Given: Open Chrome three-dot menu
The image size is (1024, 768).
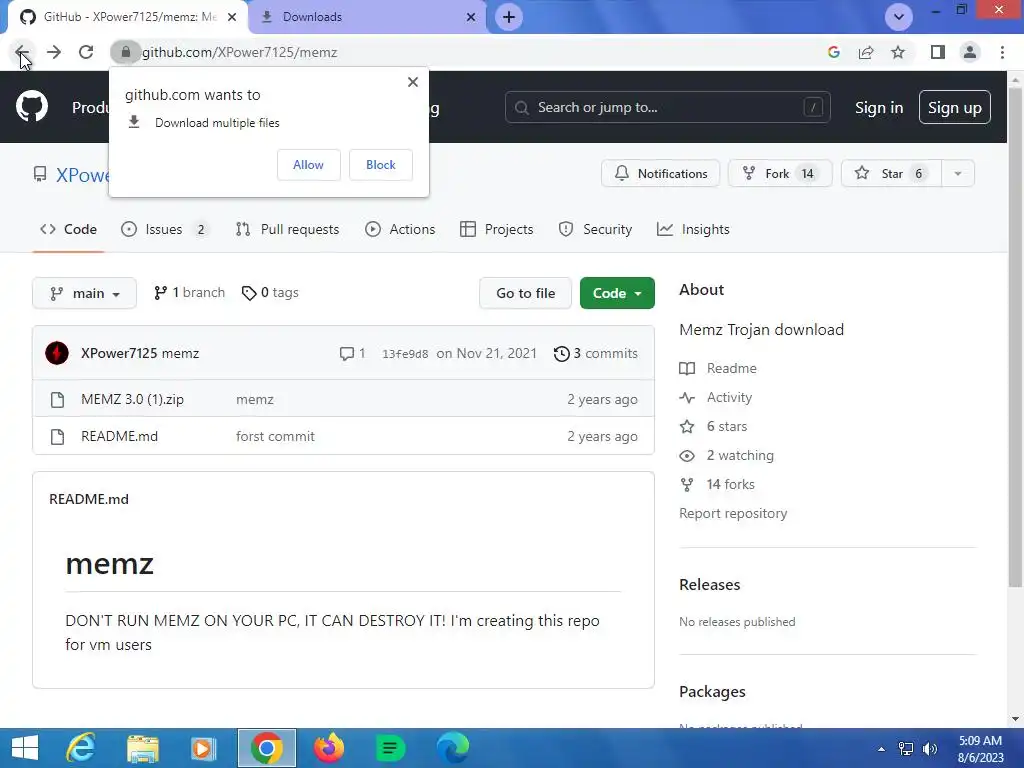Looking at the screenshot, I should pyautogui.click(x=1002, y=52).
